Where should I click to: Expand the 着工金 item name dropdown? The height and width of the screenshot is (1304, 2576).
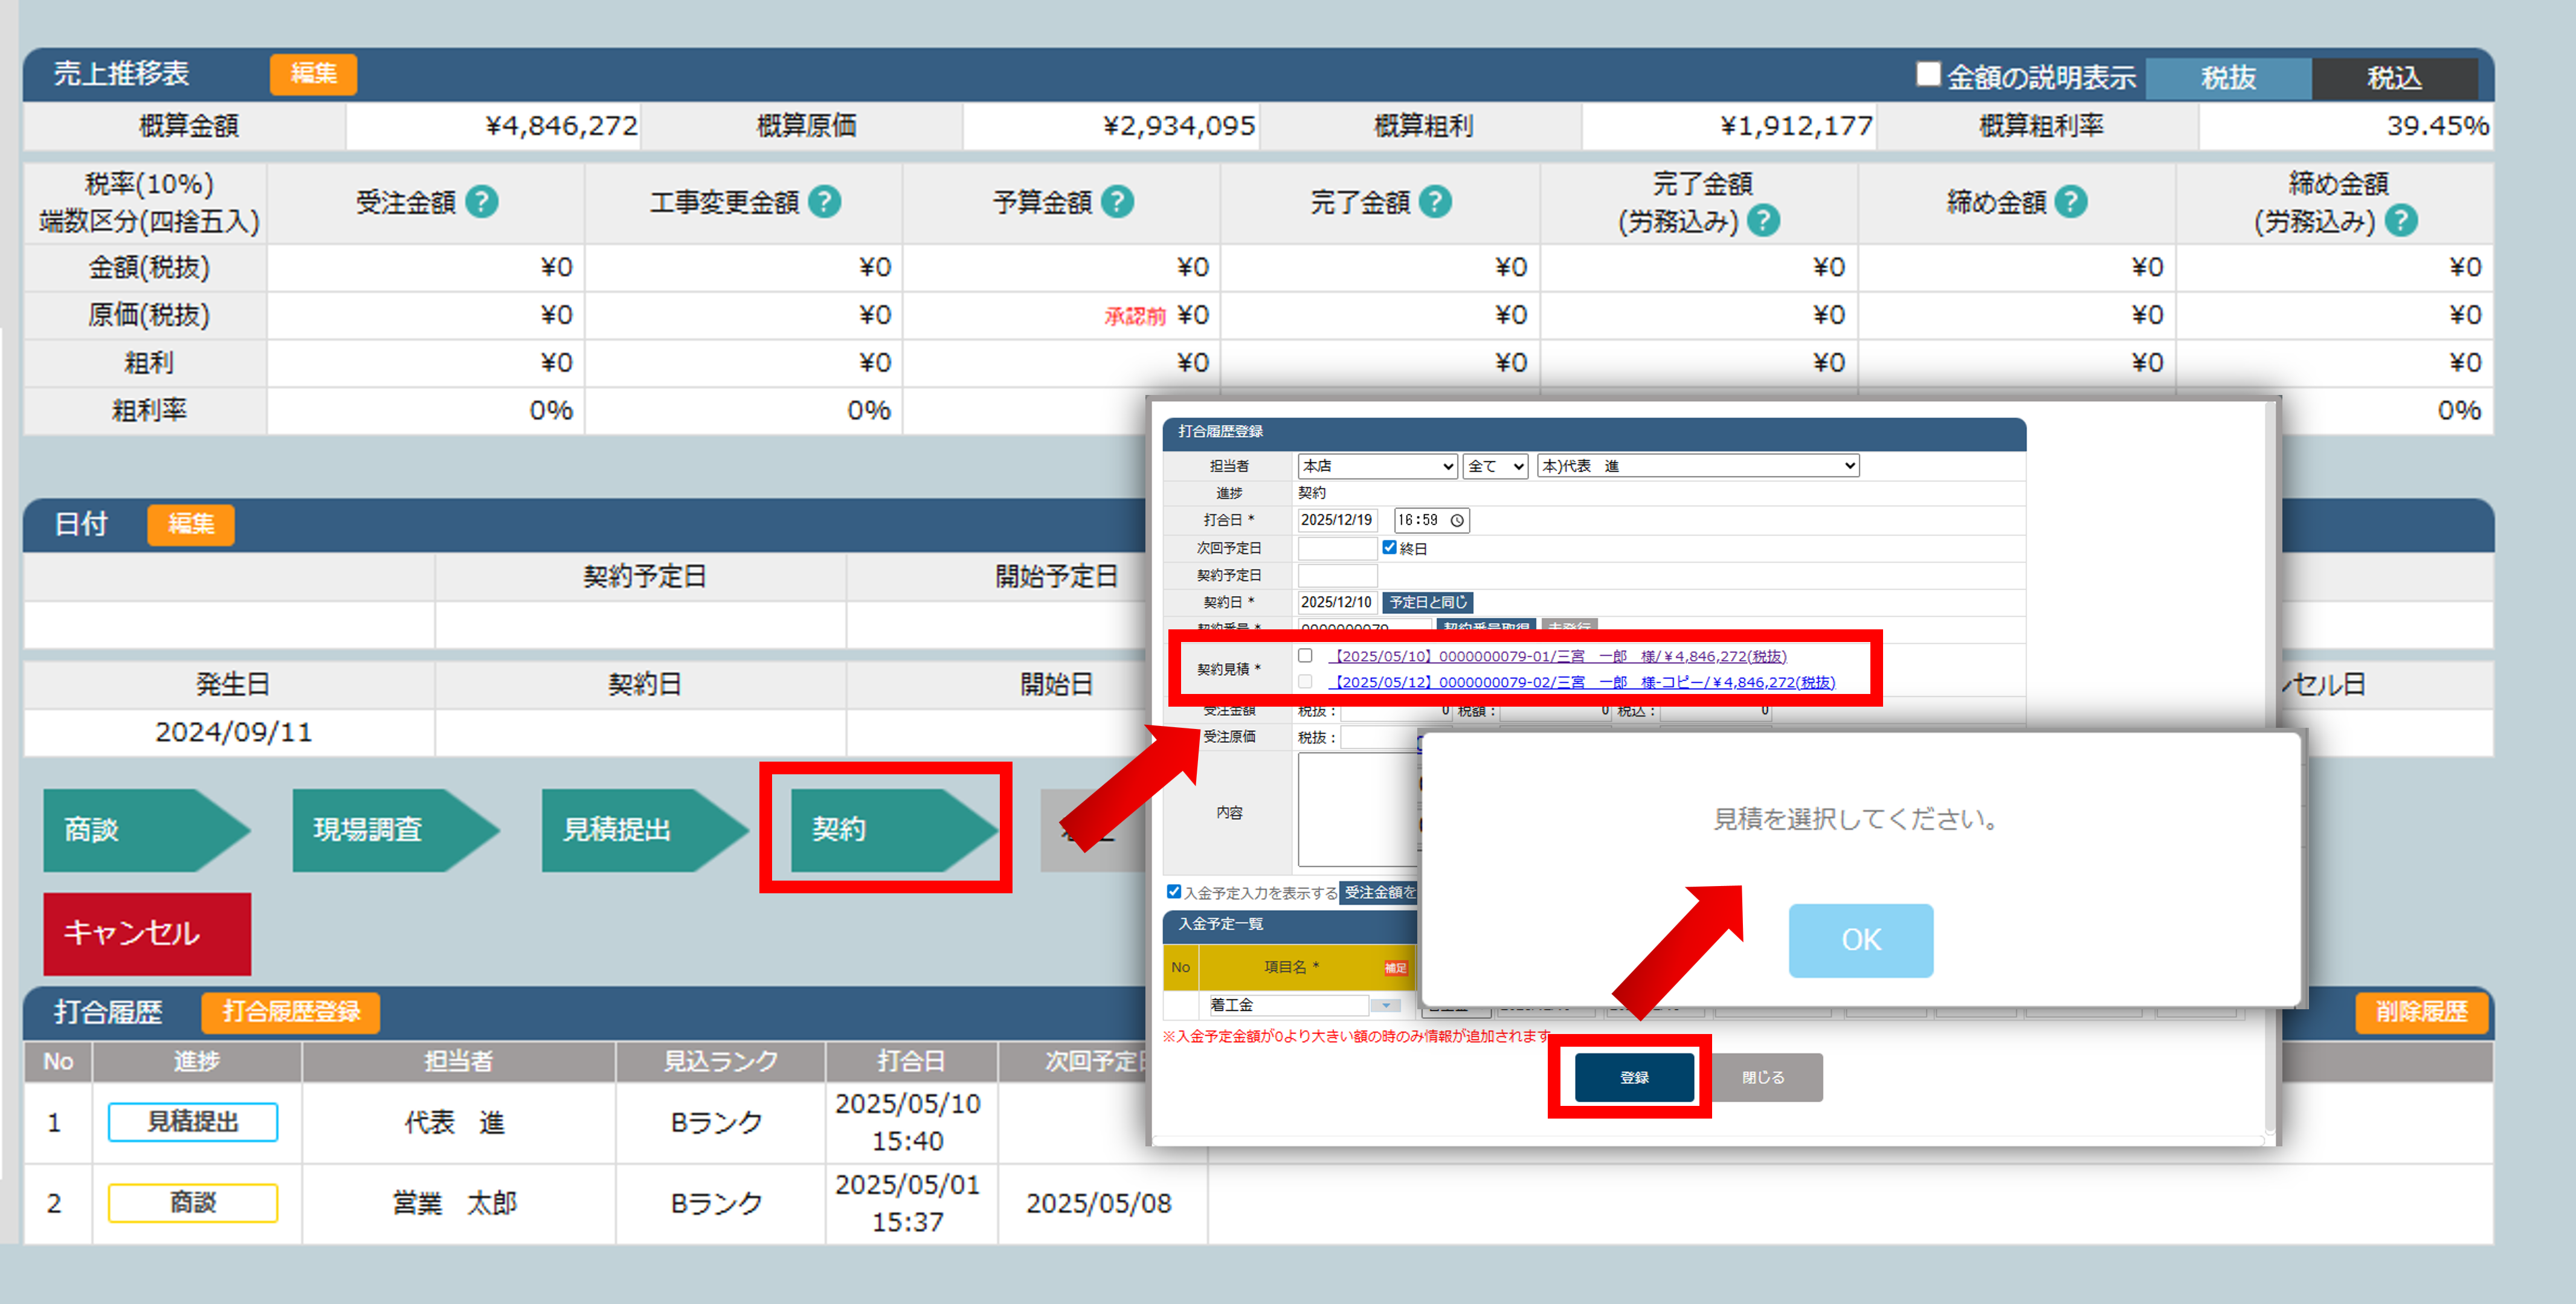coord(1385,1005)
